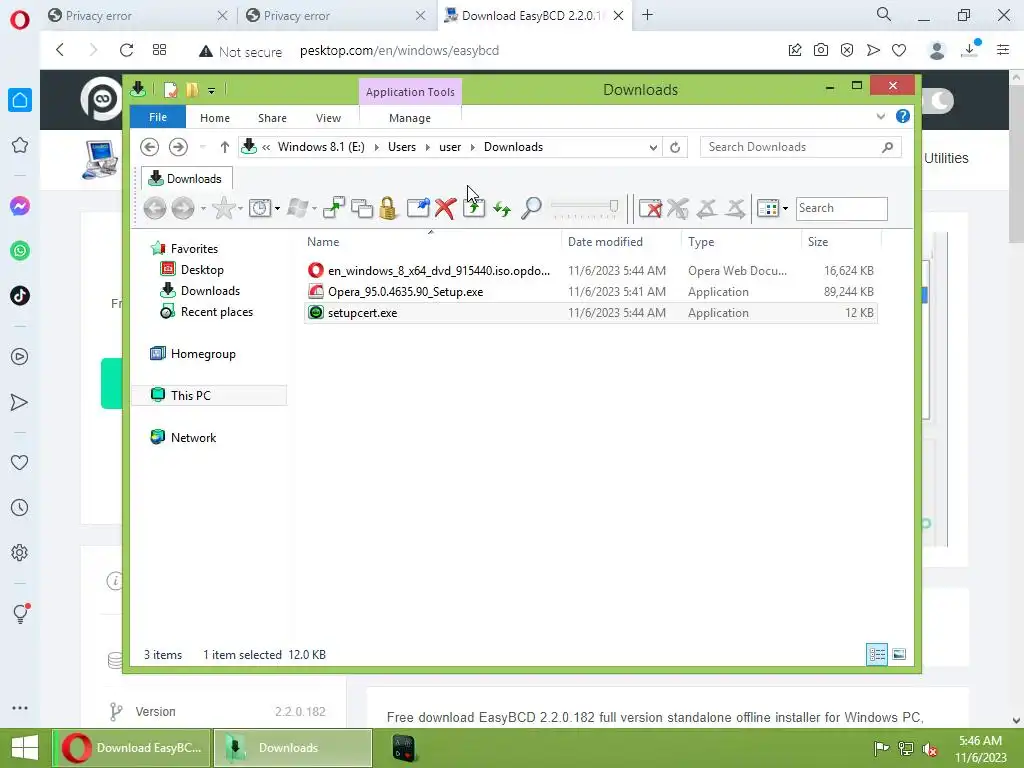Switch to large icons view in status bar
1024x768 pixels.
click(899, 654)
